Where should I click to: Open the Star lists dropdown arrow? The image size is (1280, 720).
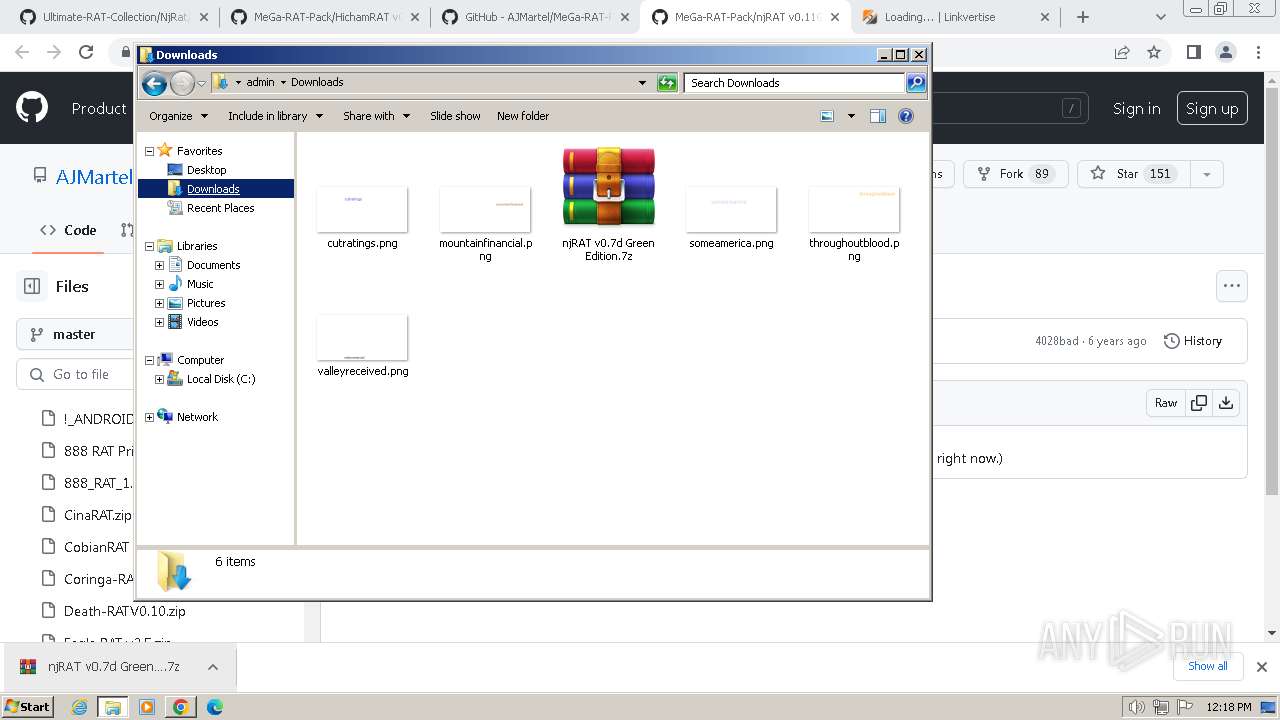(1206, 174)
